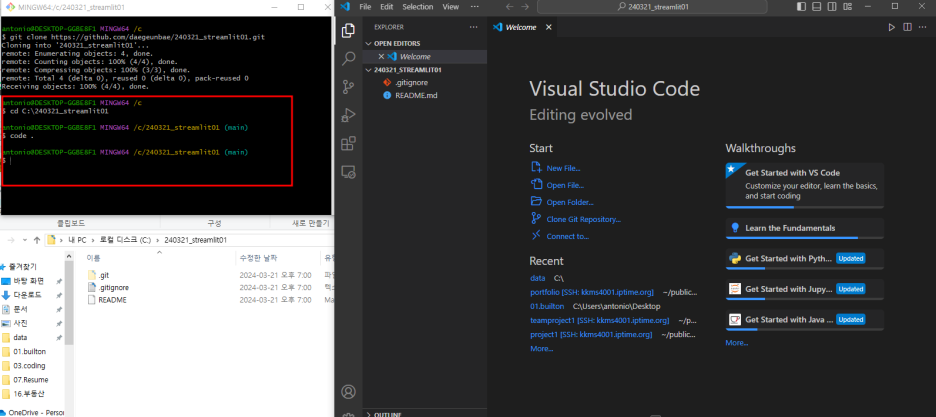Open the Extensions view
936x417 pixels.
349,144
